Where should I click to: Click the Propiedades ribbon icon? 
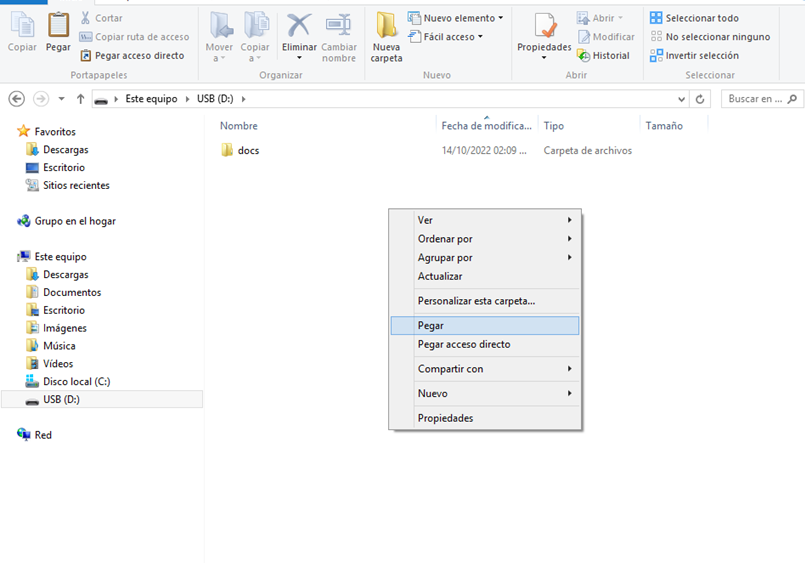pyautogui.click(x=544, y=26)
